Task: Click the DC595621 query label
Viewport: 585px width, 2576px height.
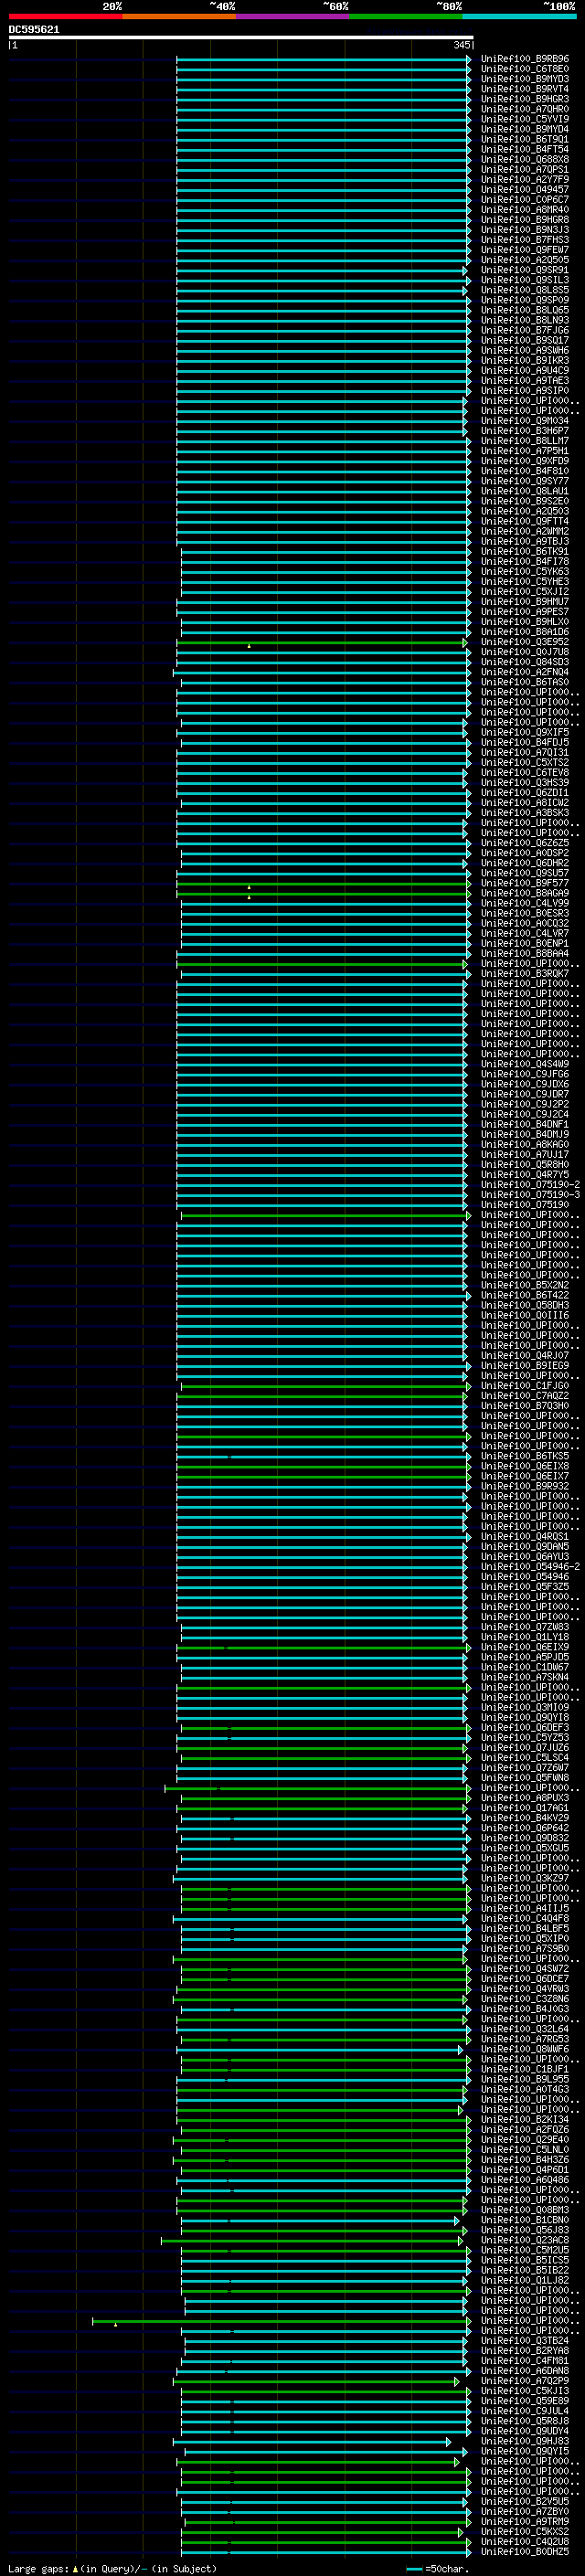Action: pyautogui.click(x=34, y=30)
